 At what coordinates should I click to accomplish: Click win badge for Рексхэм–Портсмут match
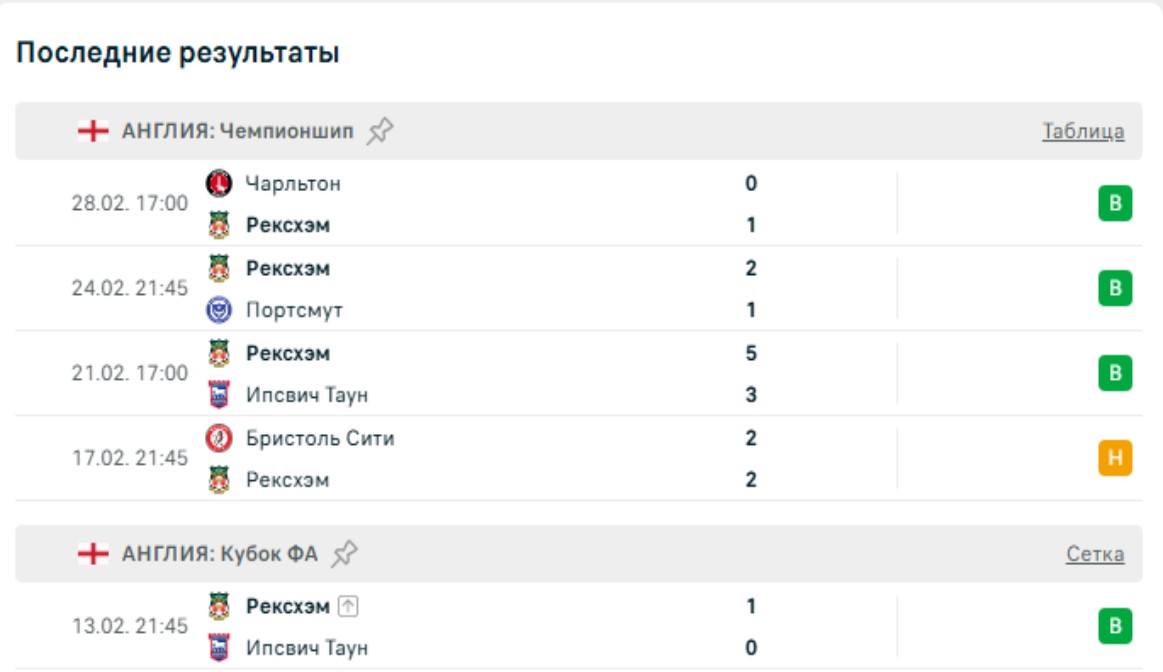coord(1115,289)
